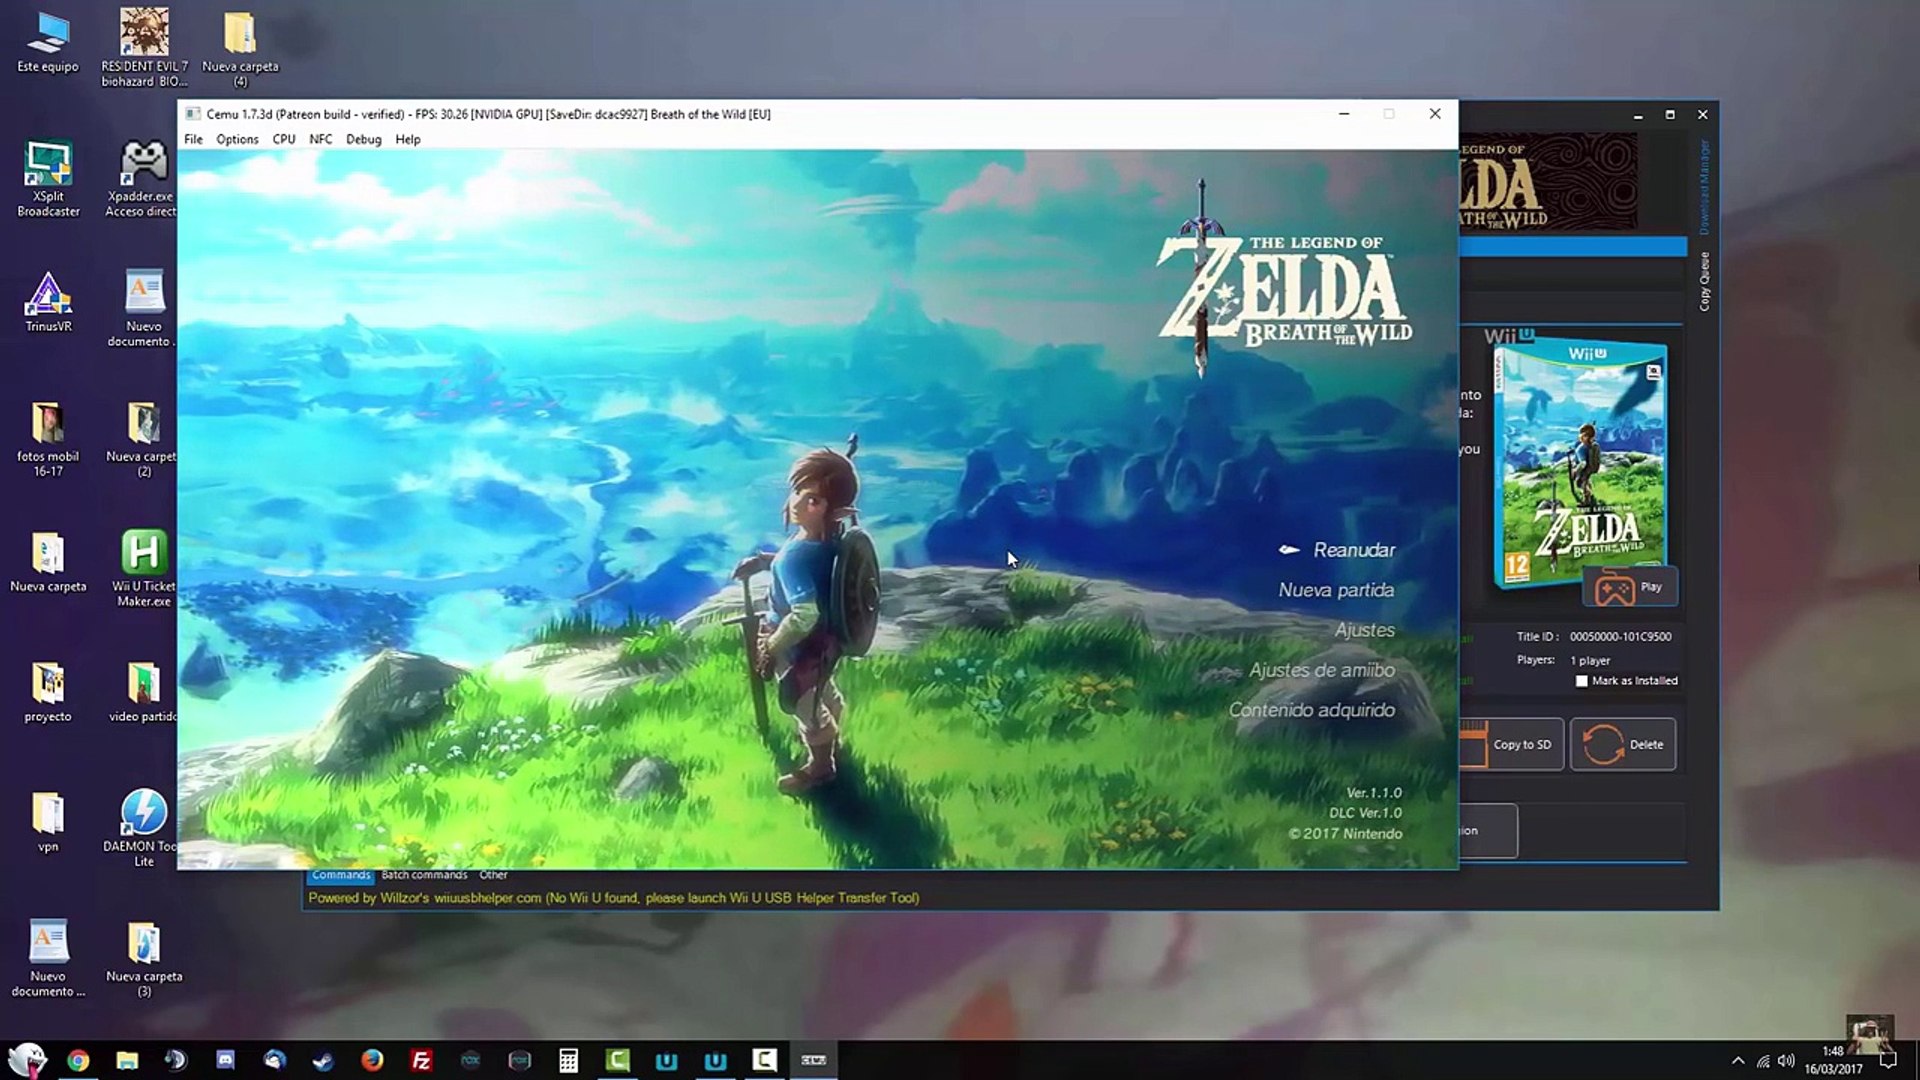Screen dimensions: 1920x1080
Task: Open FileZilla from the taskbar
Action: (x=423, y=1060)
